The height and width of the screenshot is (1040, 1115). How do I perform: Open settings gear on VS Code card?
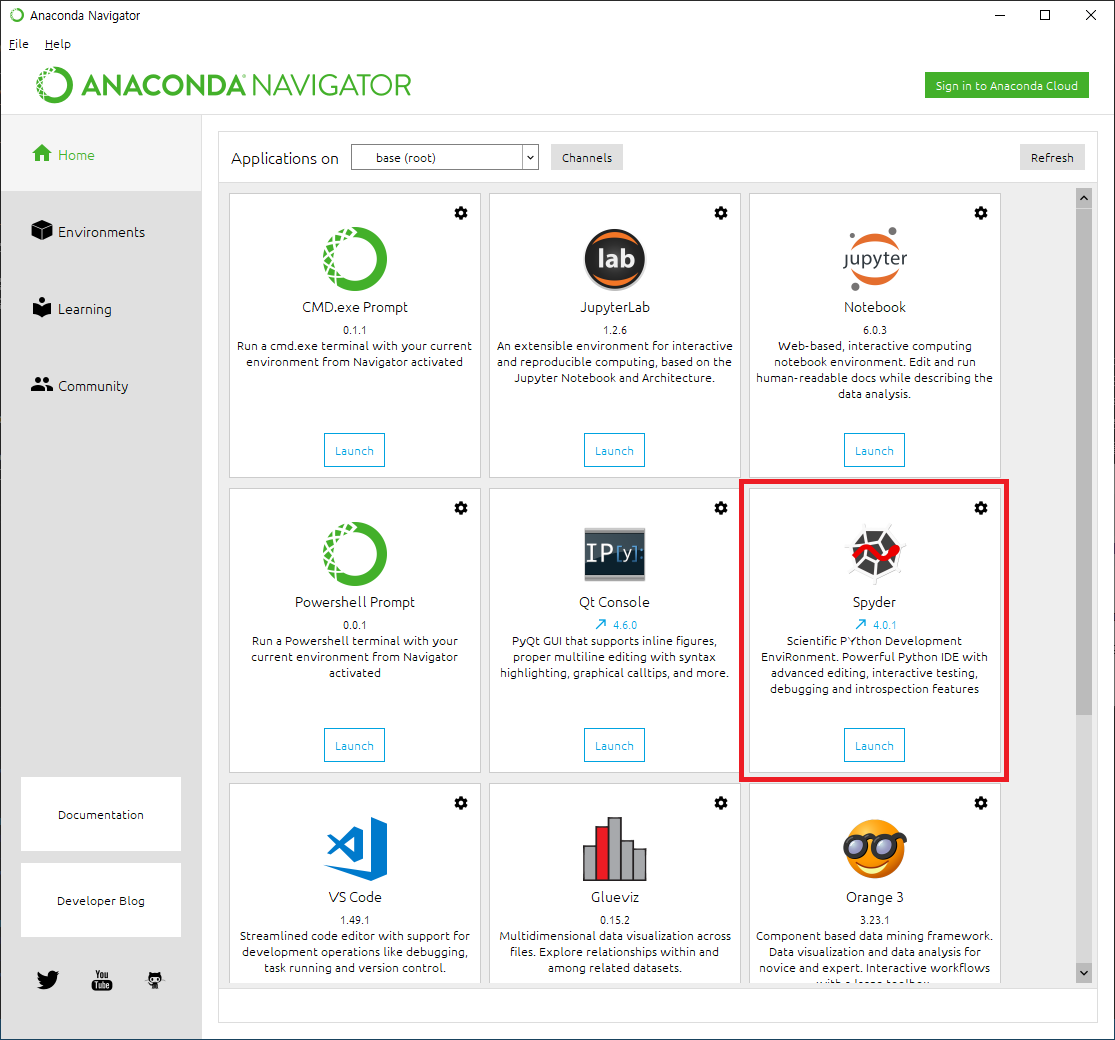461,803
